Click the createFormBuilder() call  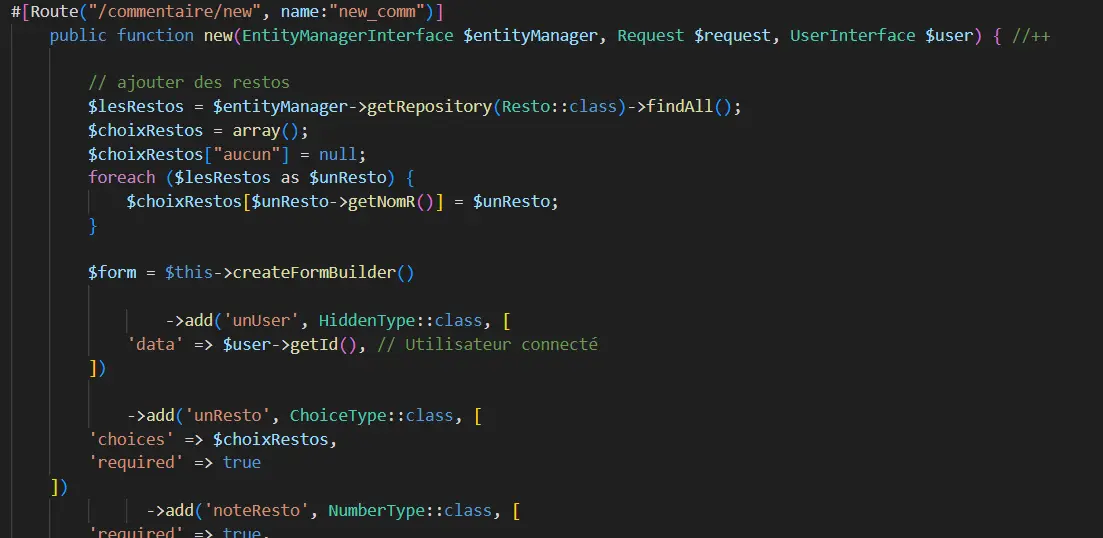coord(323,273)
